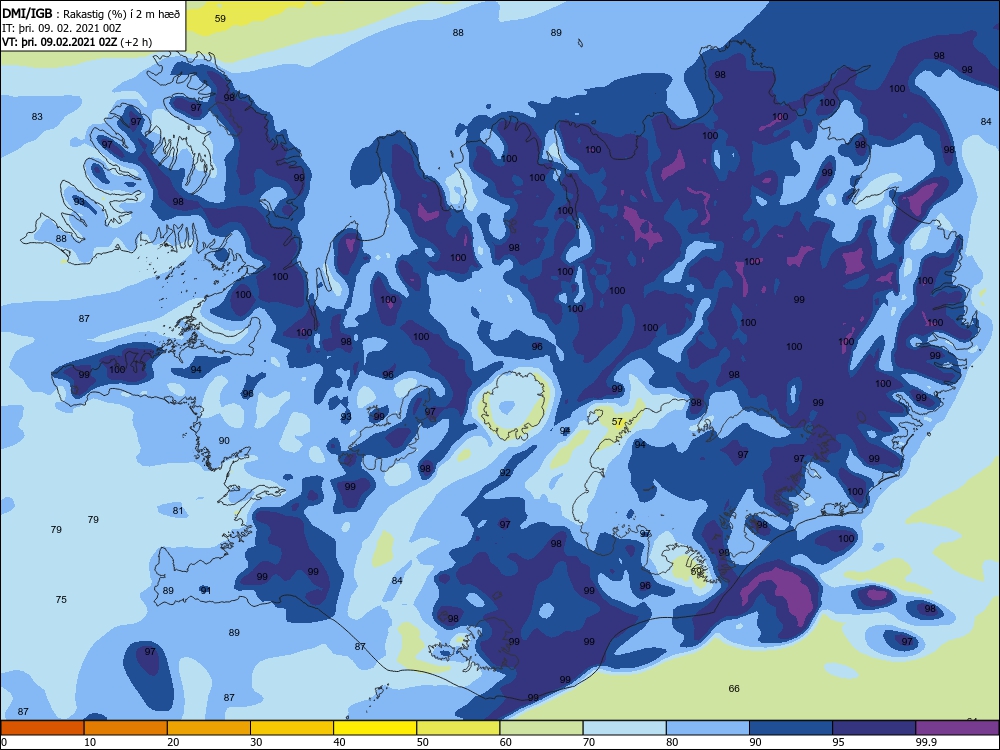The height and width of the screenshot is (750, 1000).
Task: Click the purple above-99.9 legend swatch
Action: pos(957,728)
